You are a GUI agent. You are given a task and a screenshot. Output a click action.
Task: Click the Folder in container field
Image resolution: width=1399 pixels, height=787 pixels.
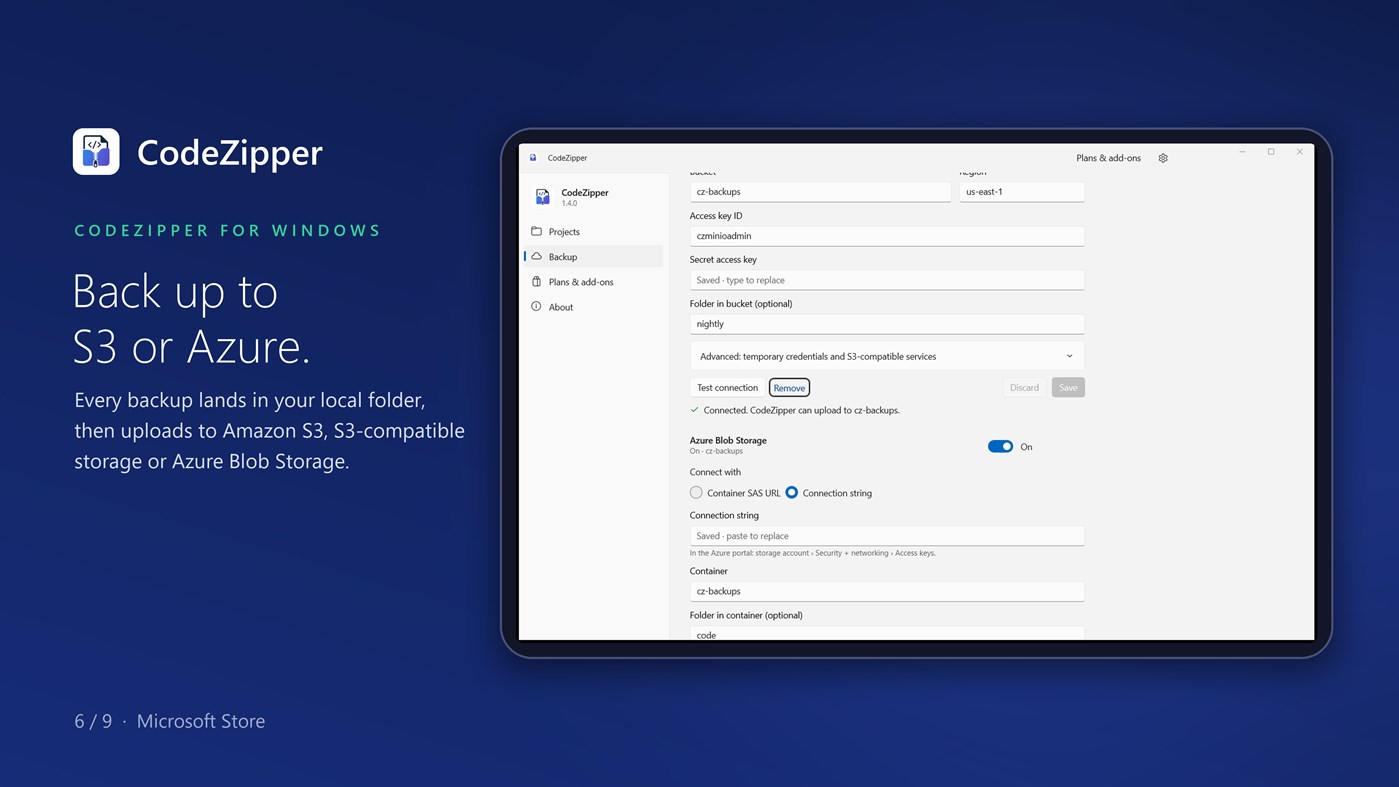click(887, 633)
